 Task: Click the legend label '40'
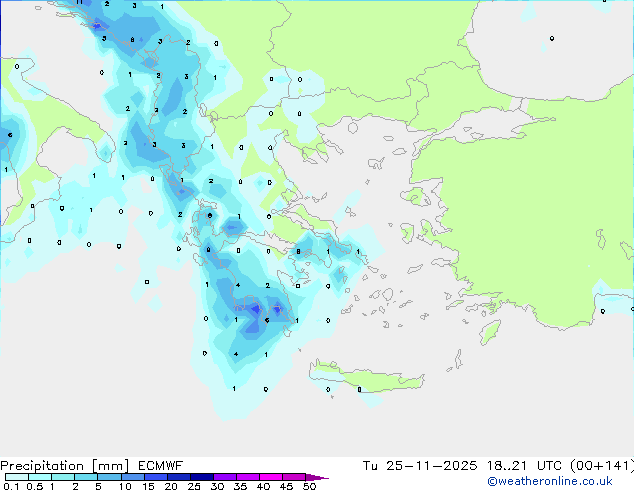(x=264, y=486)
